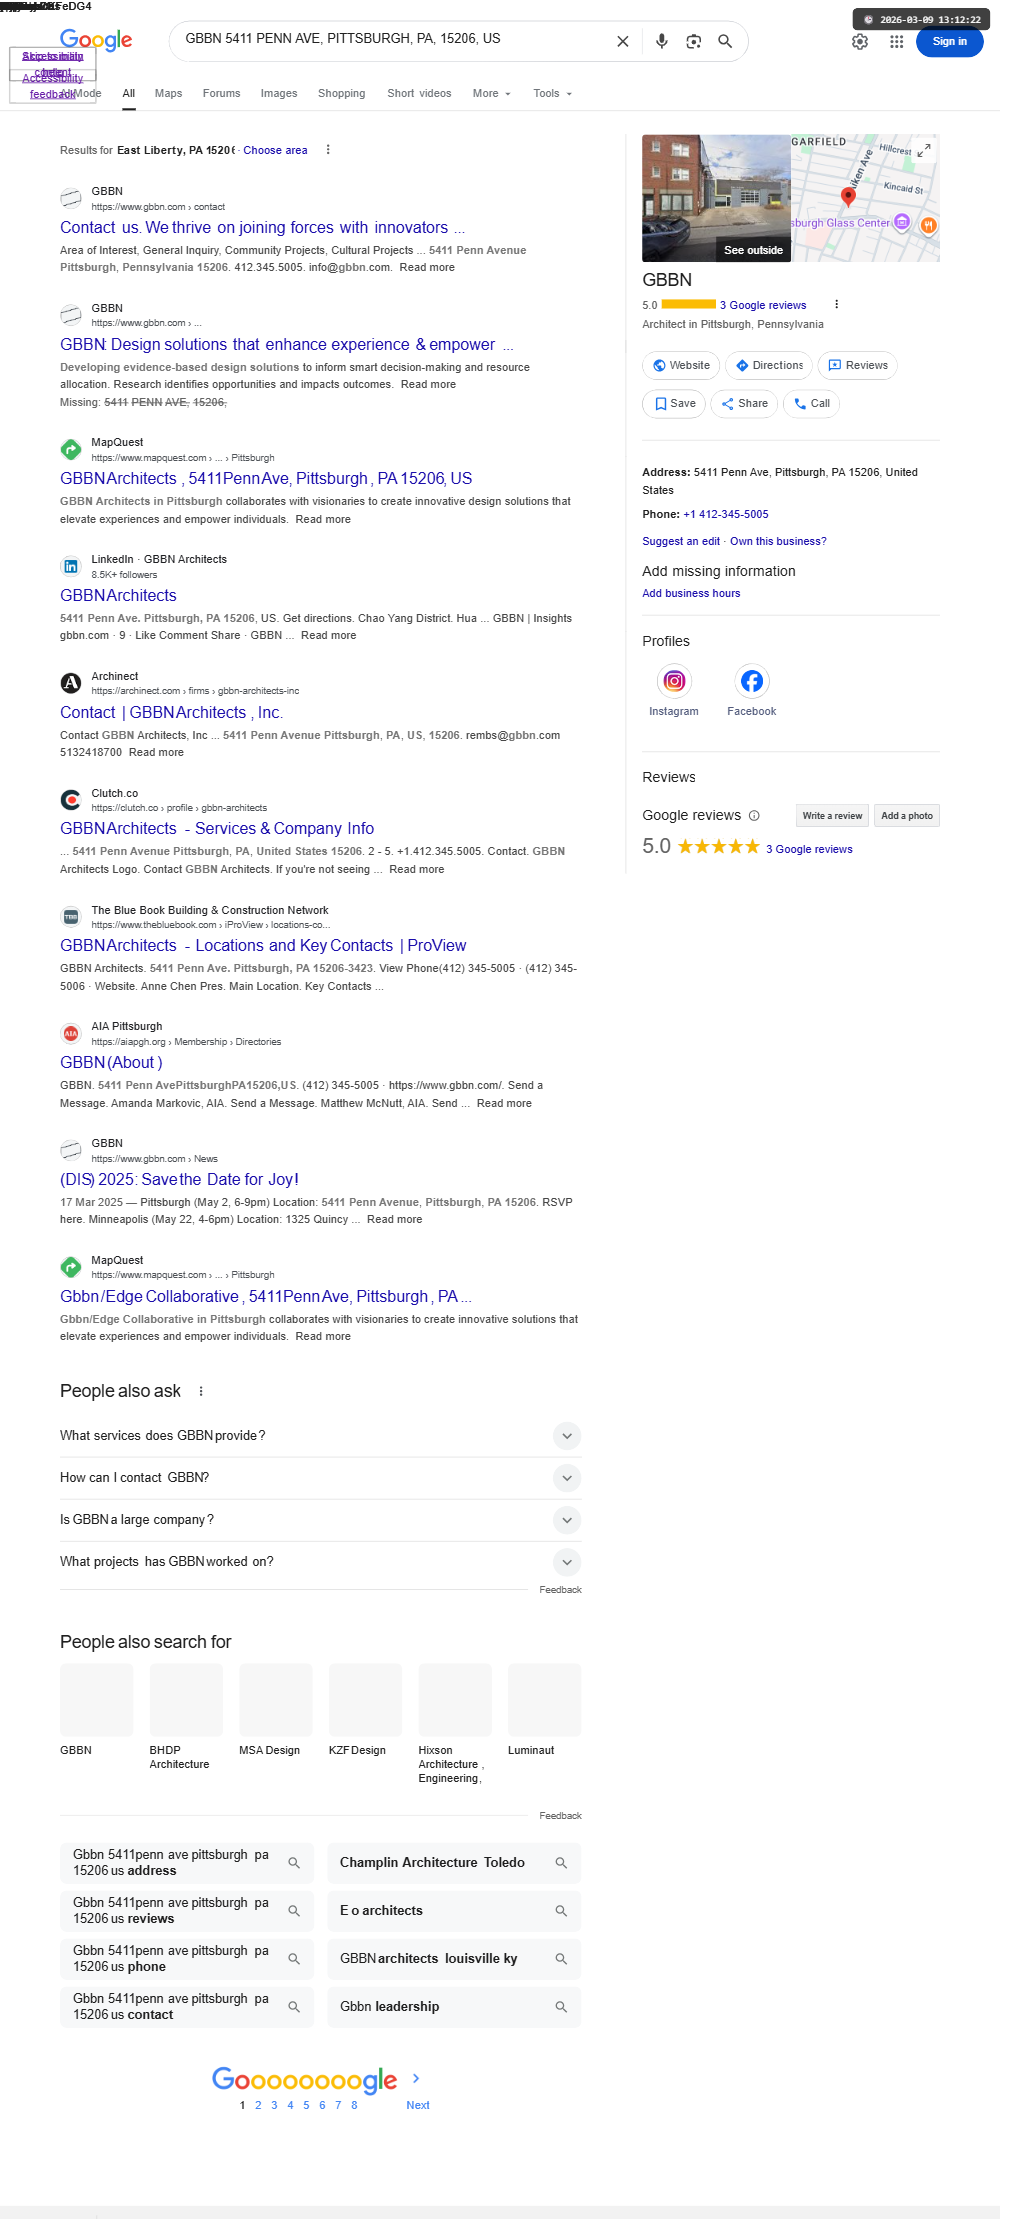Open the Tools dropdown
This screenshot has width=1012, height=2219.
tap(552, 94)
